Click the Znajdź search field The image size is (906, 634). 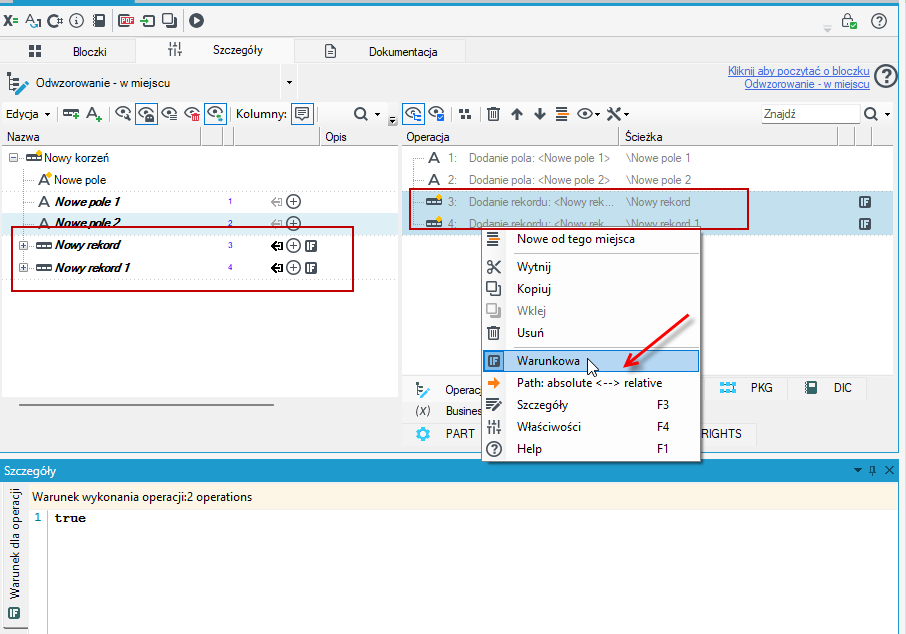810,114
